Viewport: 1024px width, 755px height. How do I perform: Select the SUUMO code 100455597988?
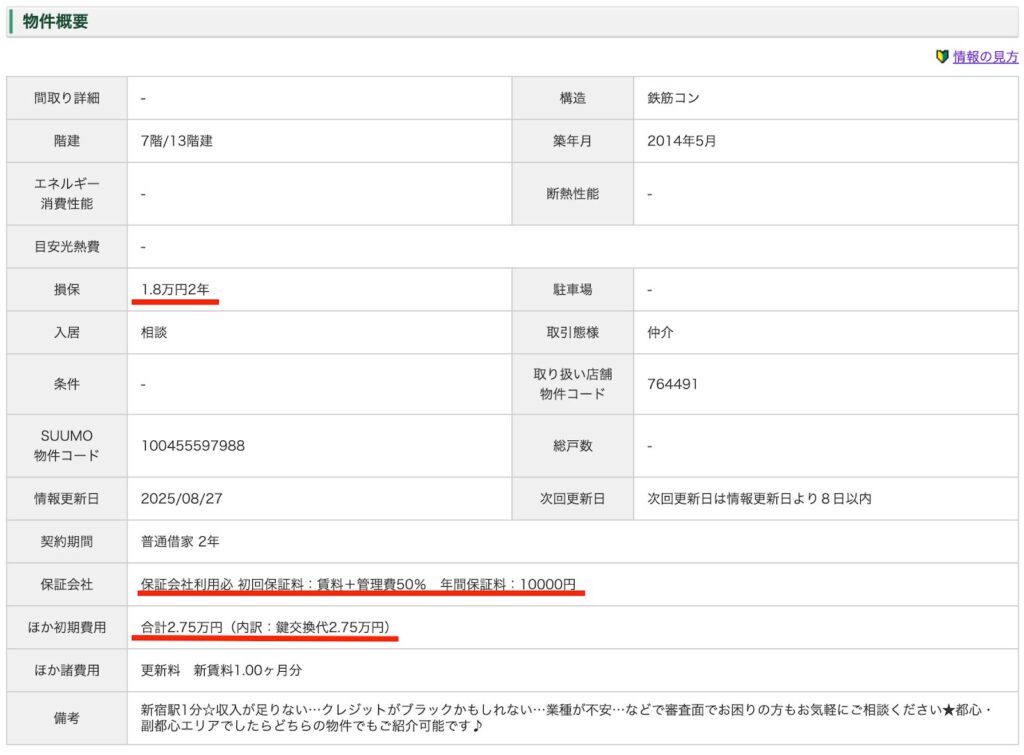[x=193, y=446]
